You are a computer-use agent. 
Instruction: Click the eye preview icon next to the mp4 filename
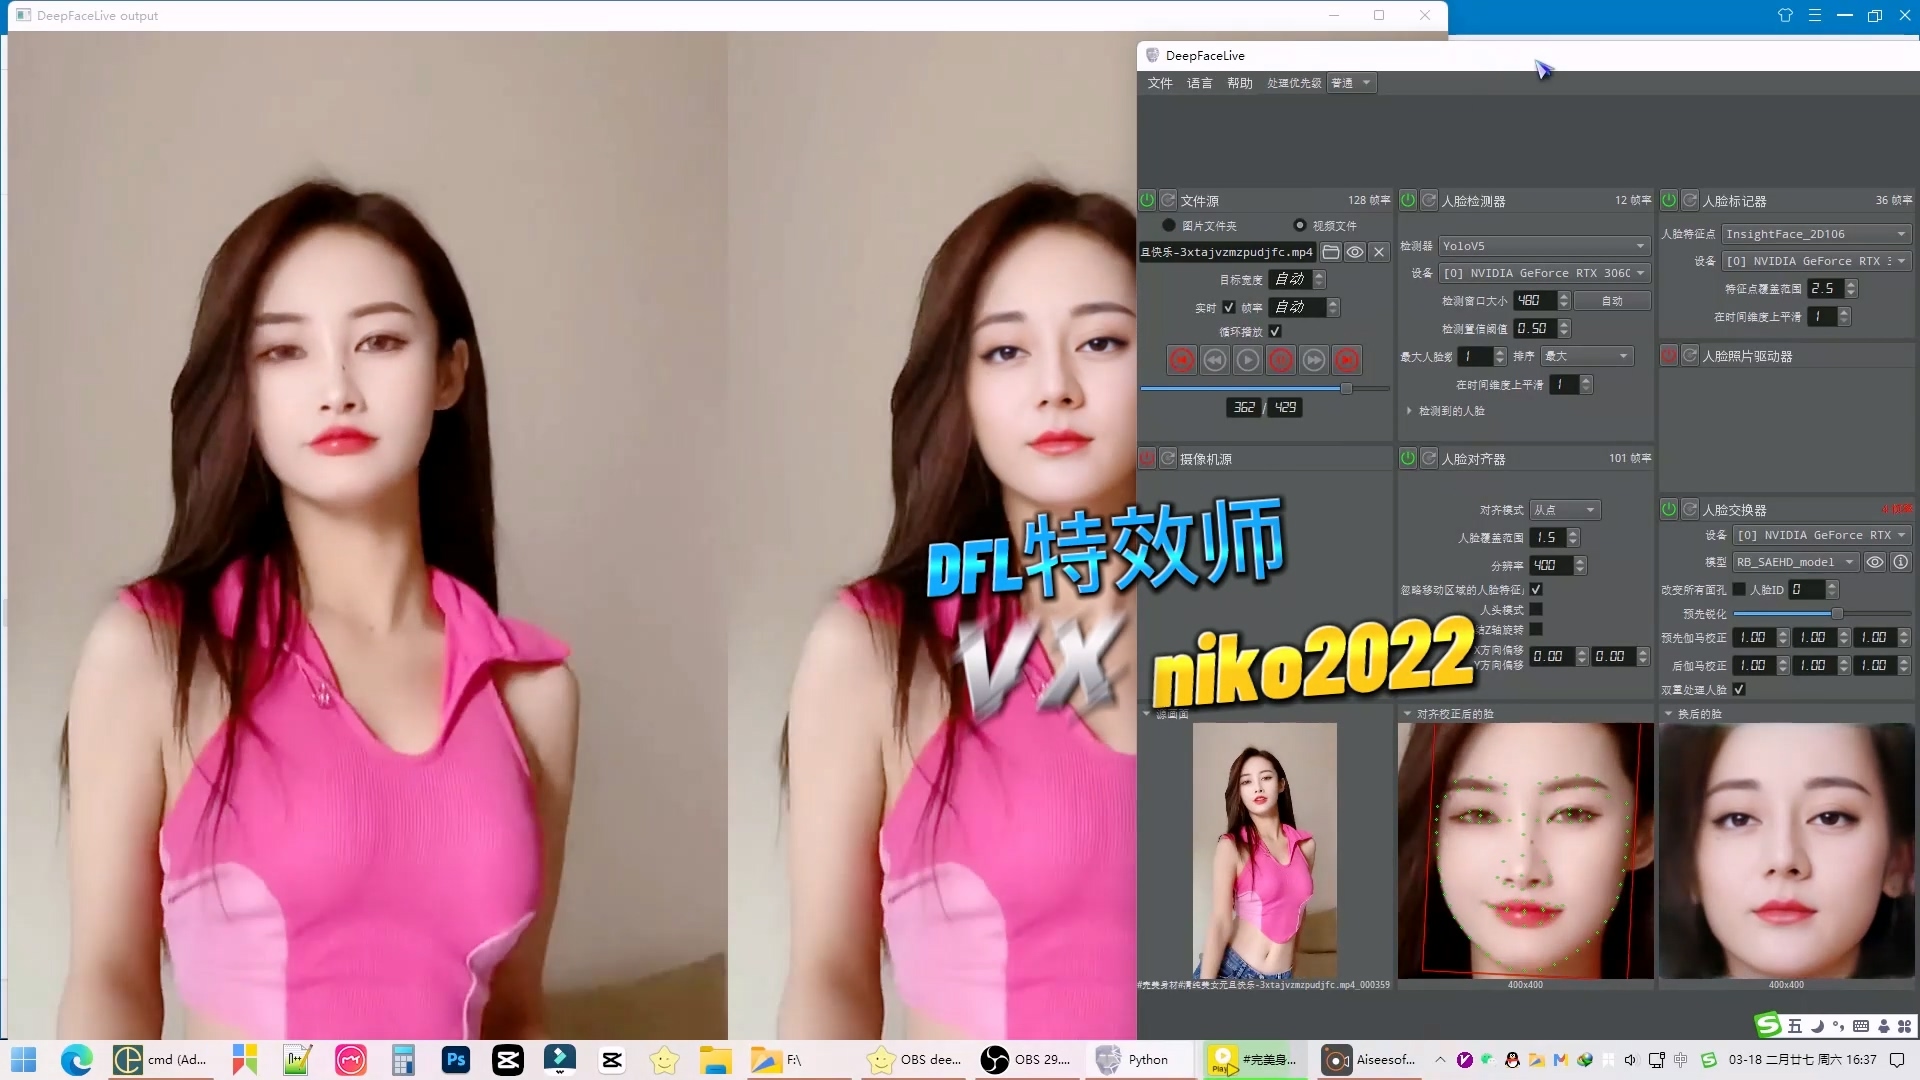tap(1355, 252)
